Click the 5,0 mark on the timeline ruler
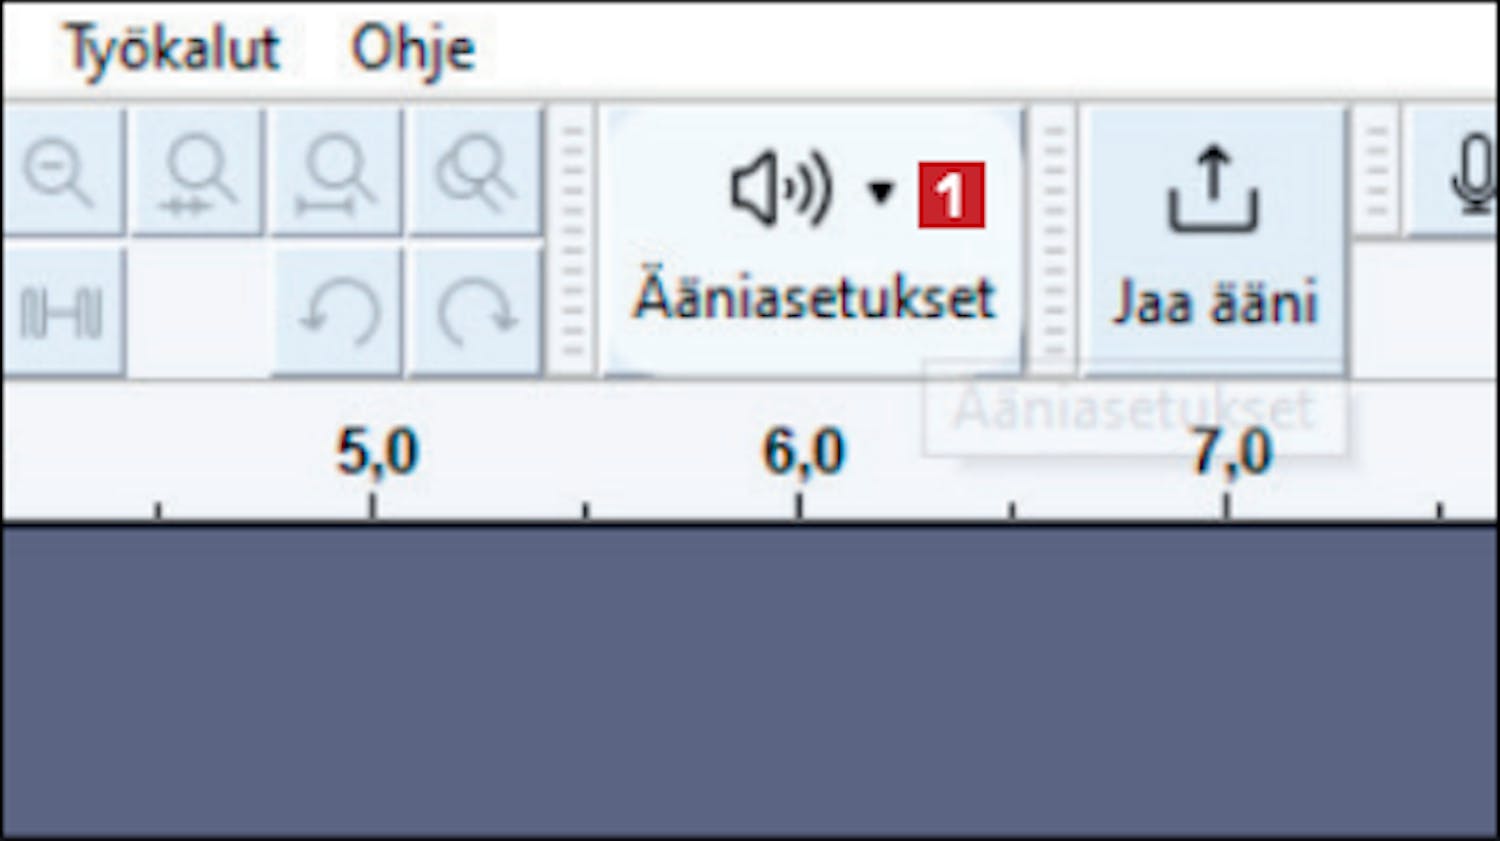This screenshot has height=841, width=1500. coord(375,452)
